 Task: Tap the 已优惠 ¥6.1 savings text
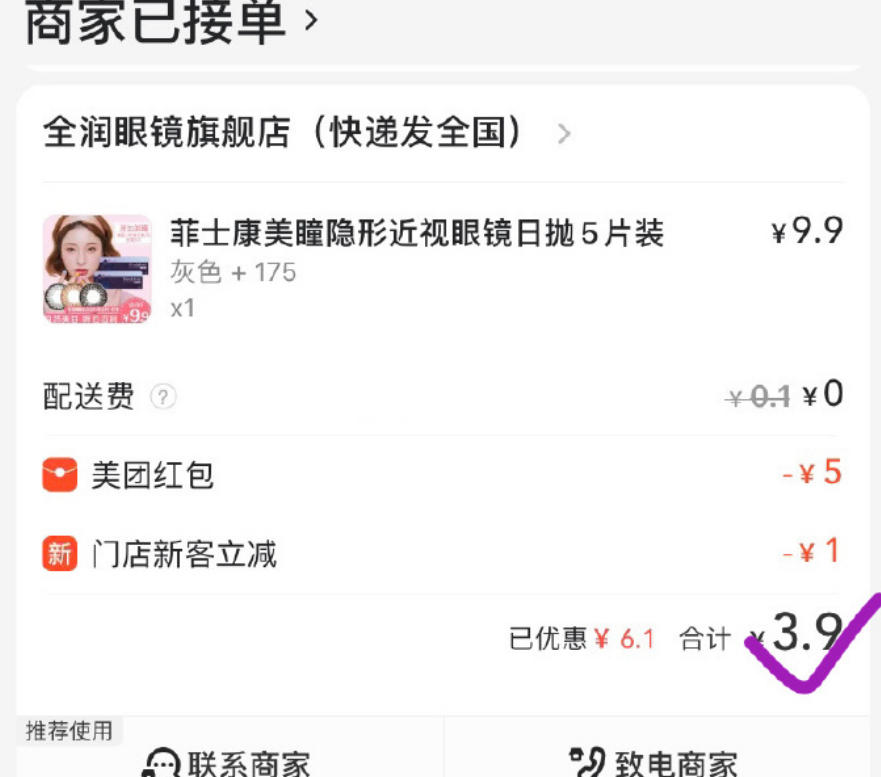click(x=582, y=639)
